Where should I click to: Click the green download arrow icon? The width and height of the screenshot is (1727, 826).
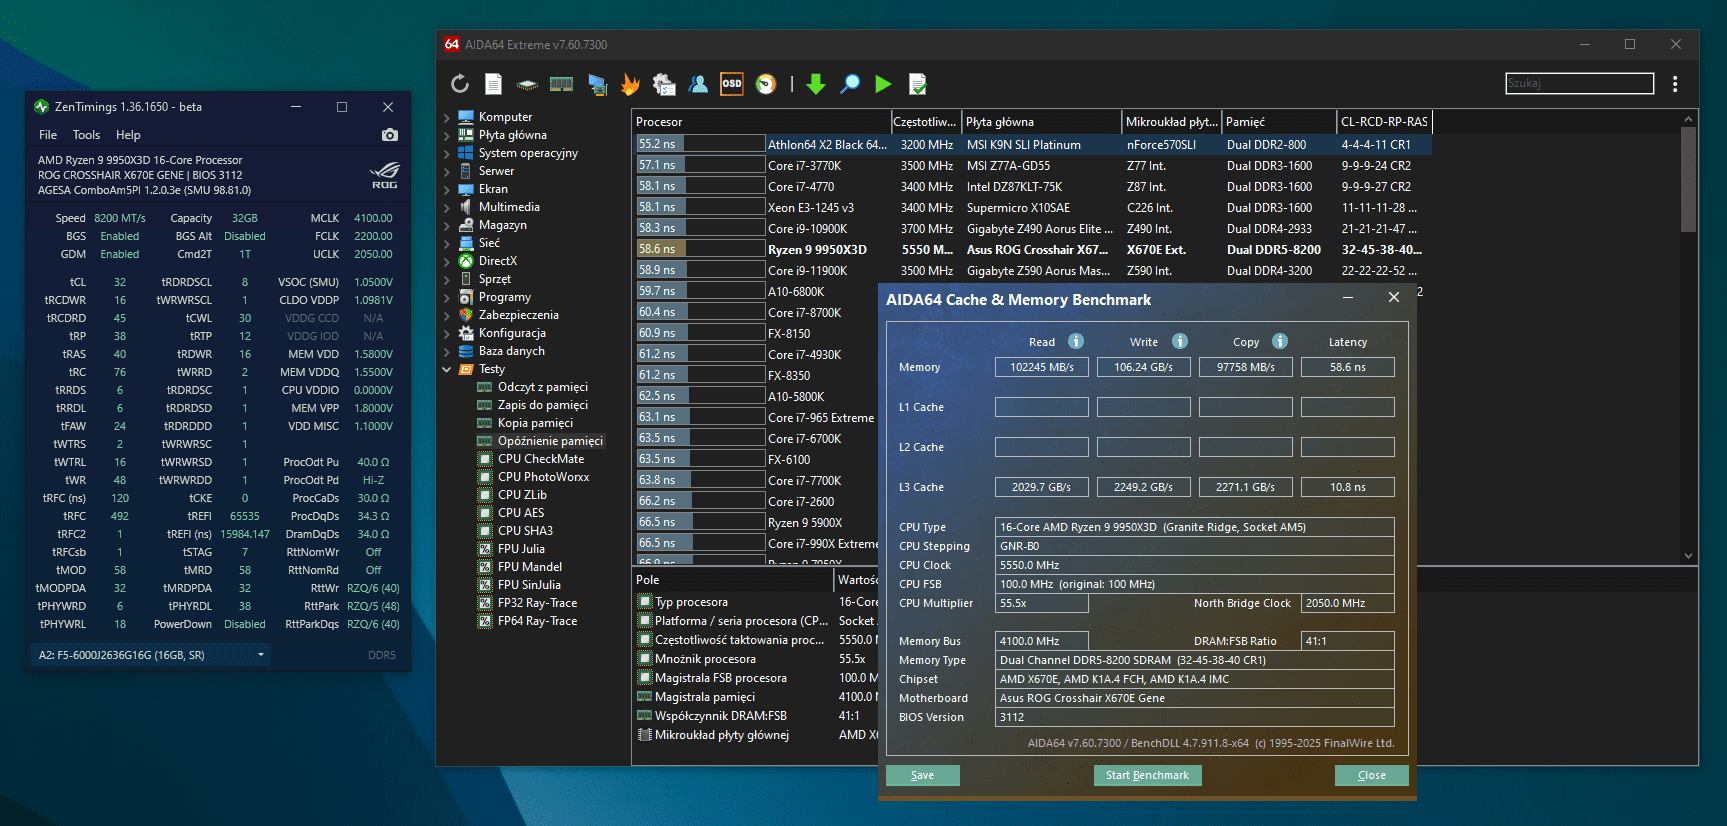click(x=816, y=84)
